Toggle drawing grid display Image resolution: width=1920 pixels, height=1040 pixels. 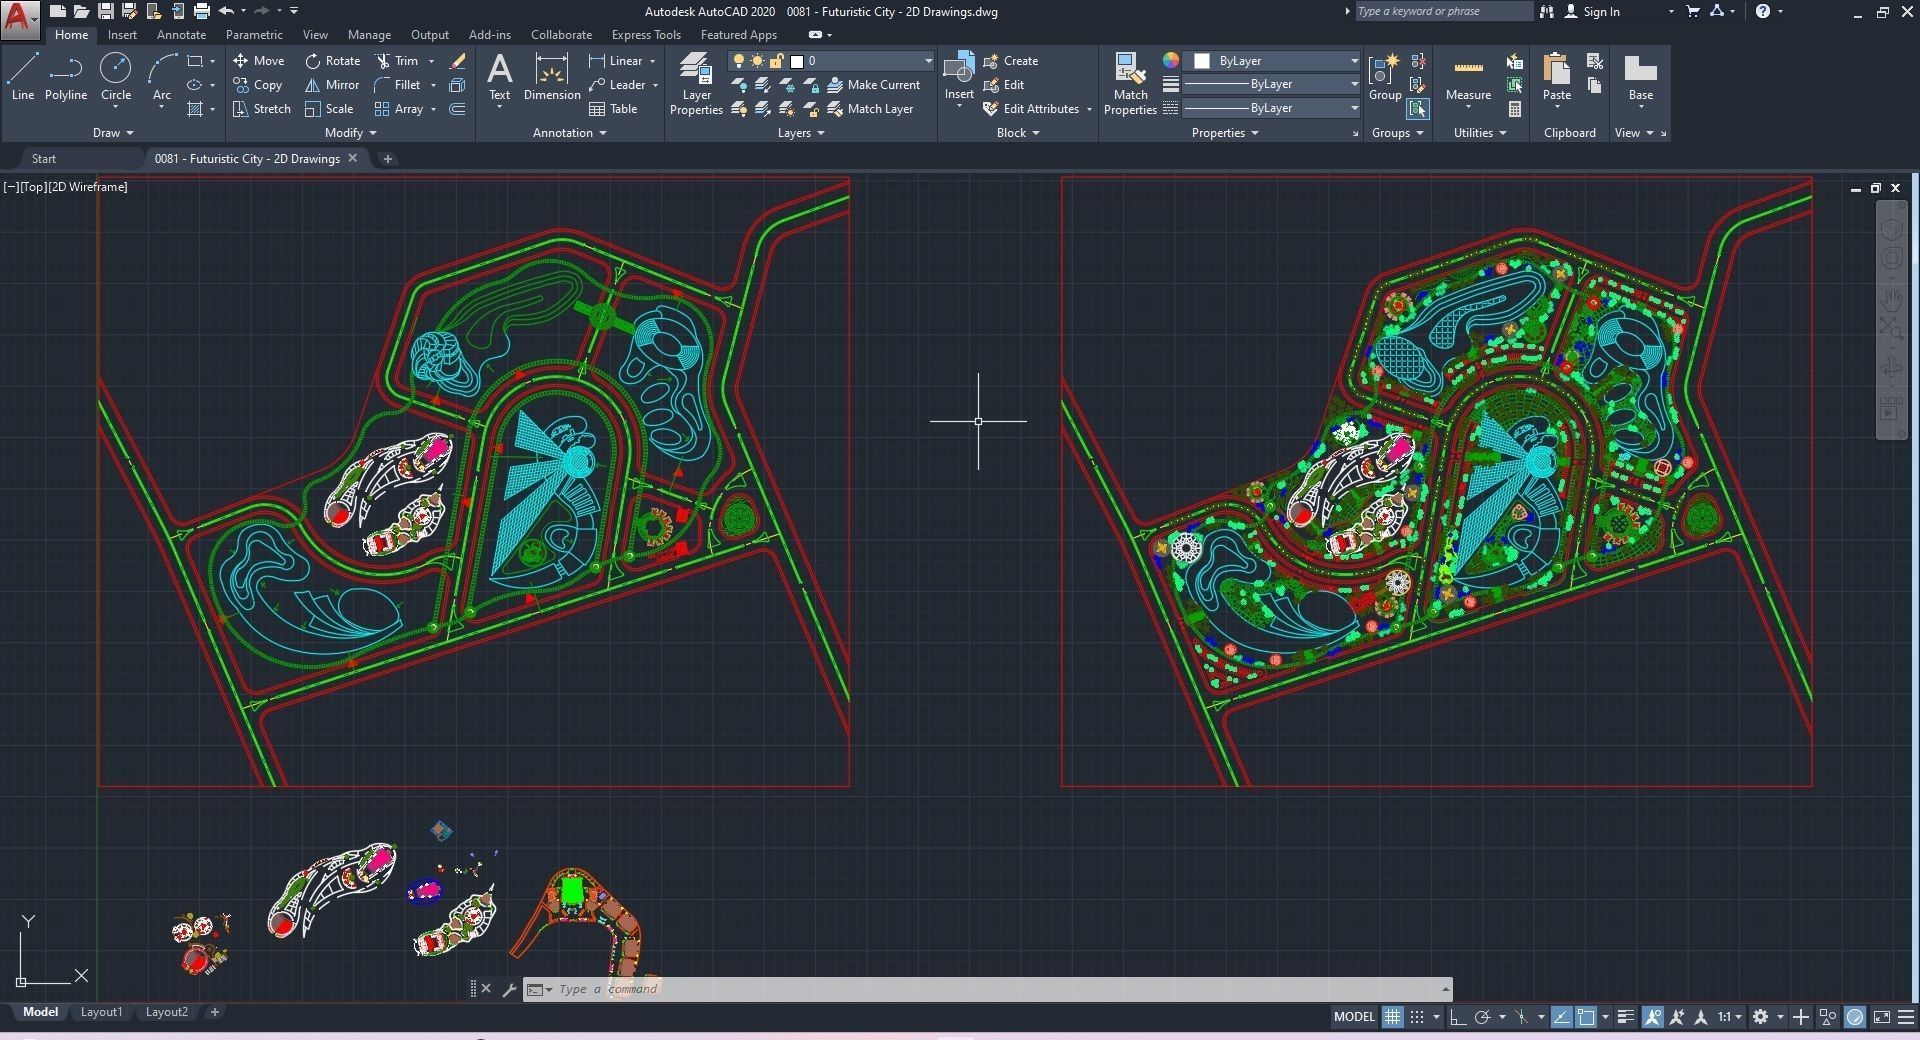click(x=1392, y=1017)
